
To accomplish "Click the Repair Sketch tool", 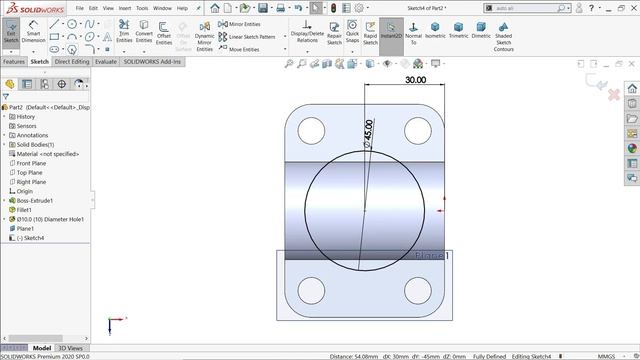I will 334,33.
